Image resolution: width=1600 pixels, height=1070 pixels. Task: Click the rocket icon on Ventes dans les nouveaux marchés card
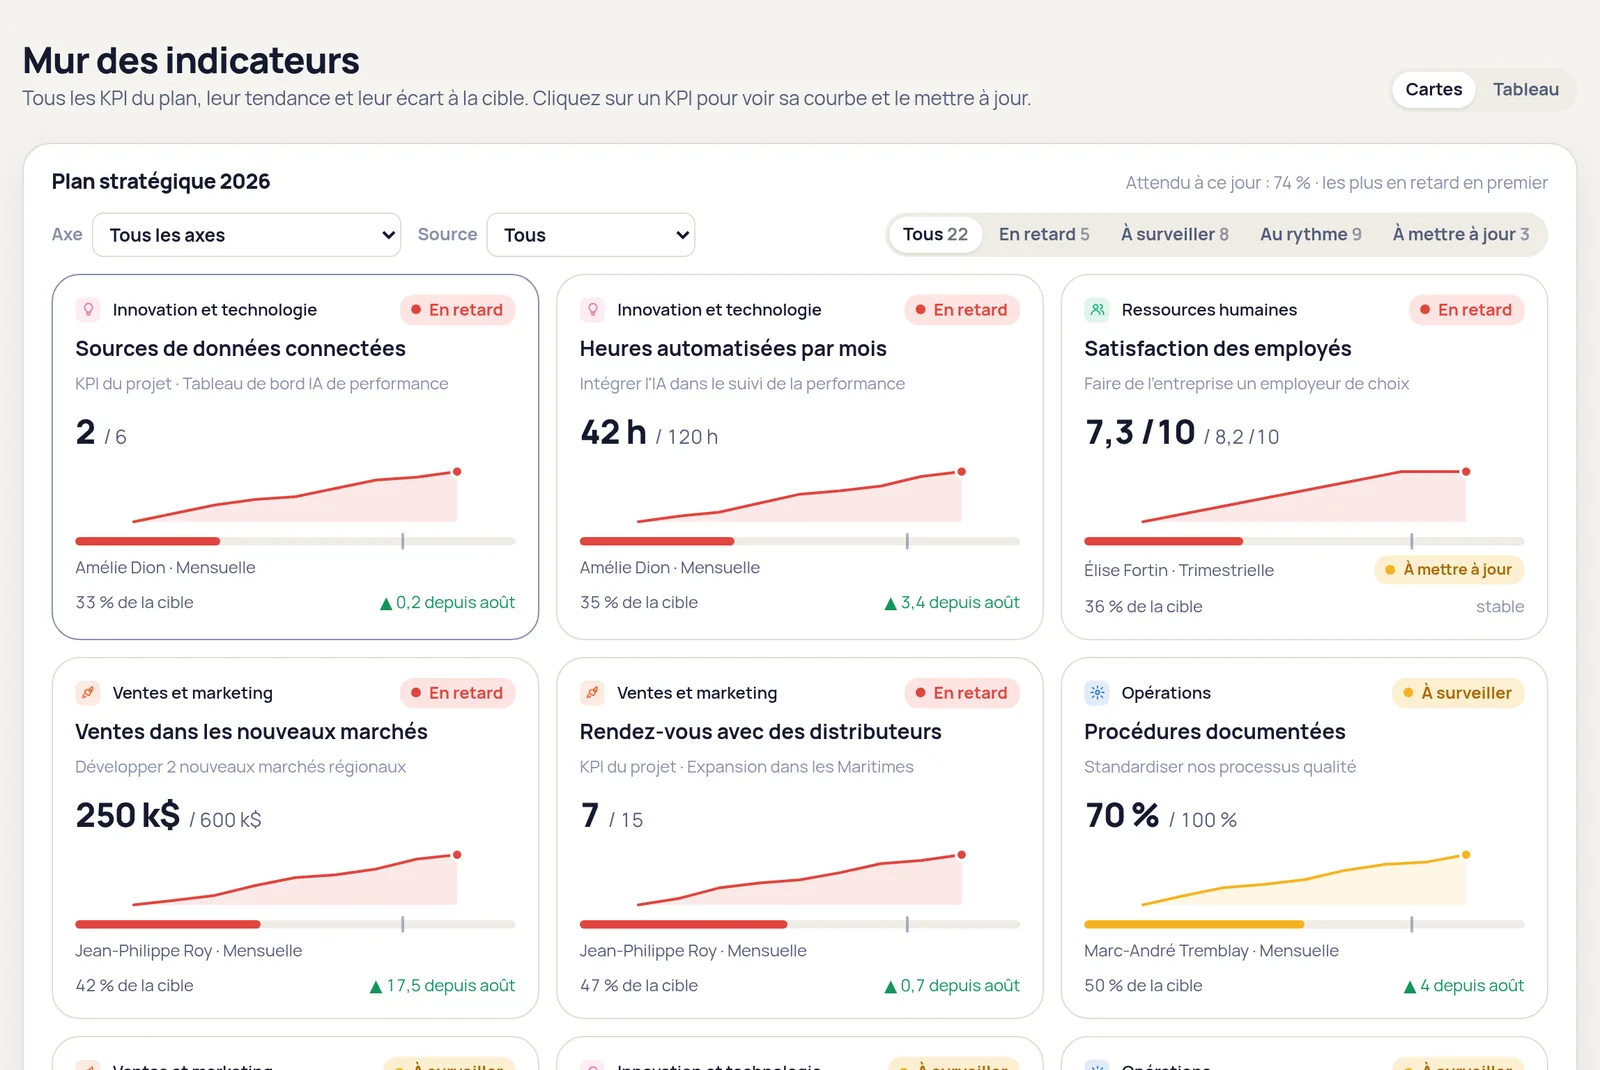pyautogui.click(x=88, y=693)
